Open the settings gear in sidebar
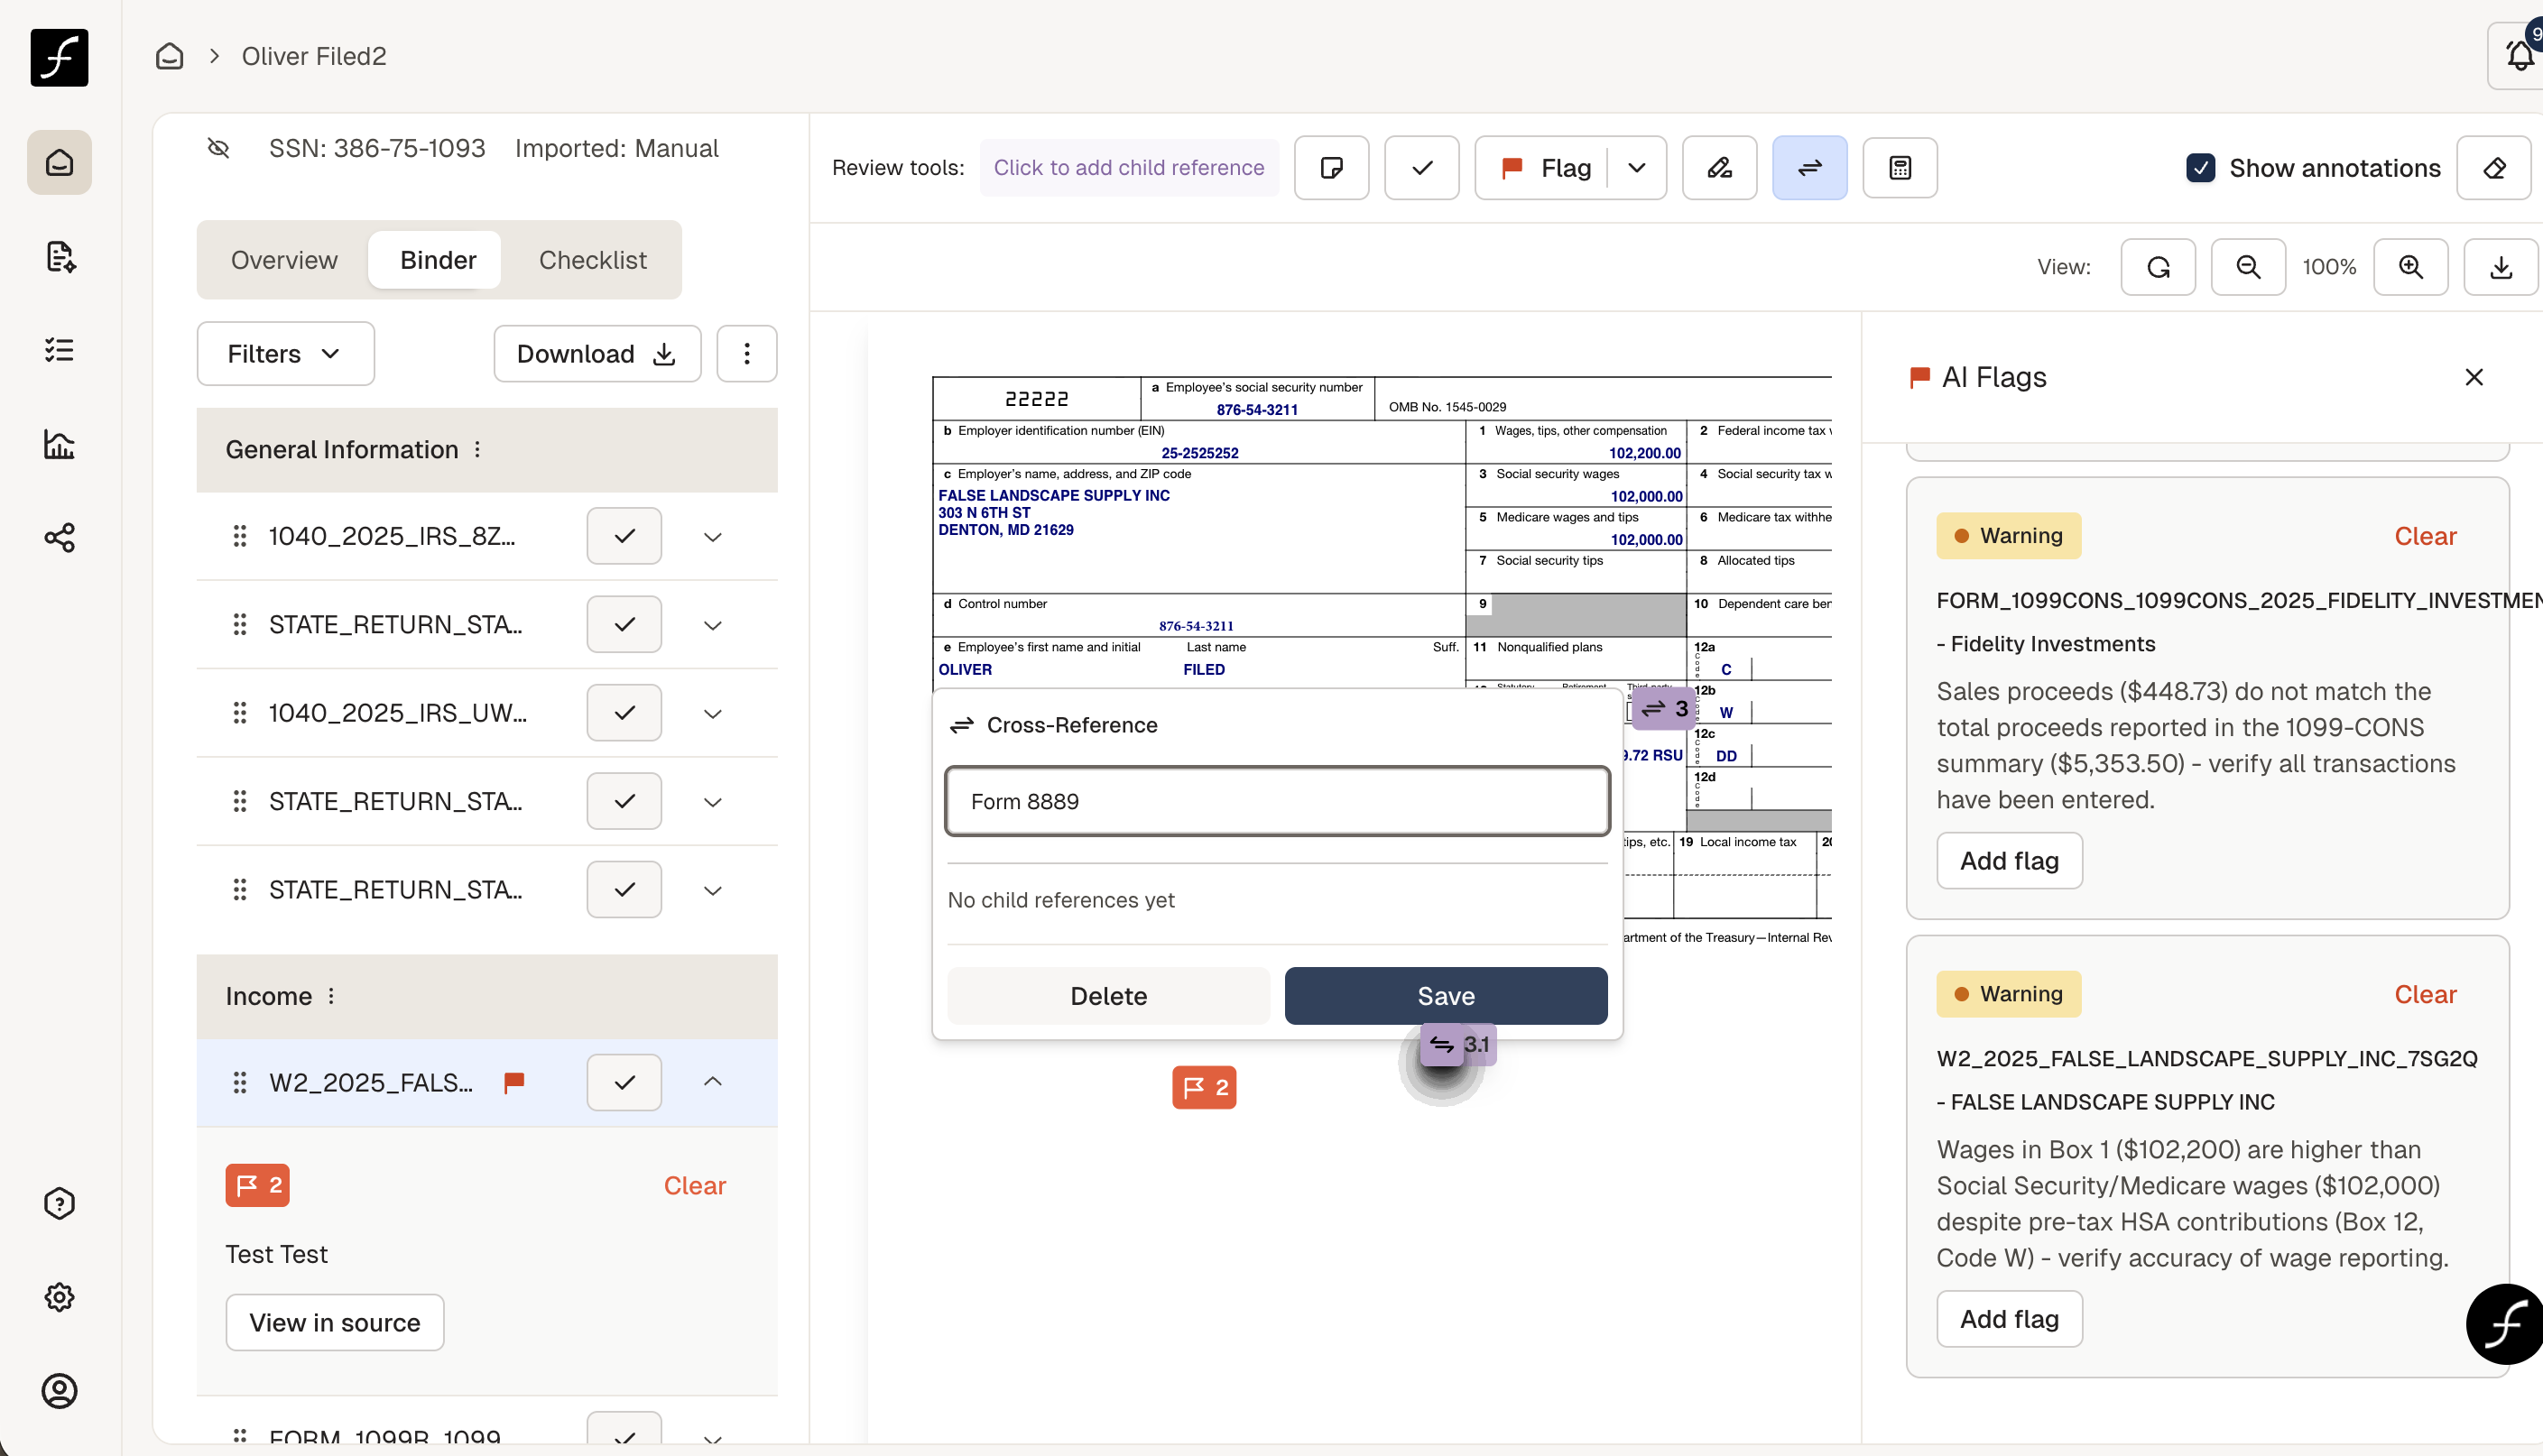 click(x=59, y=1297)
